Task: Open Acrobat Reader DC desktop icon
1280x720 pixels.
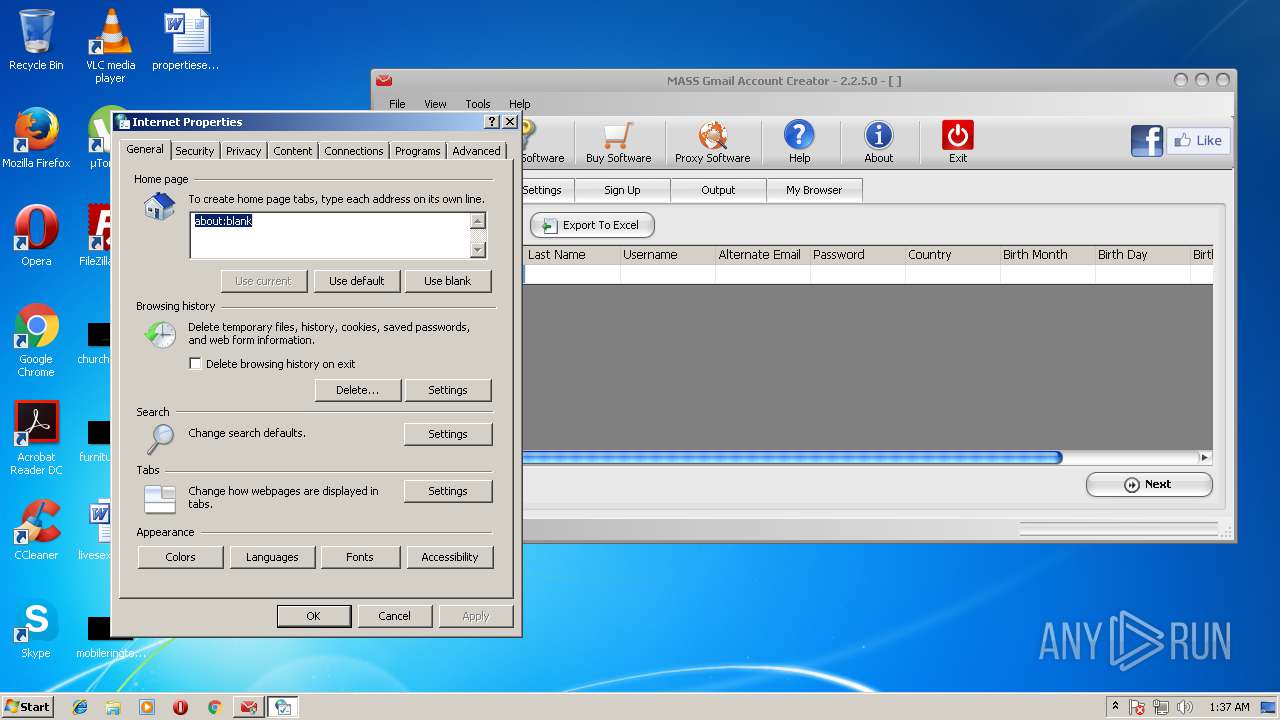Action: pyautogui.click(x=36, y=438)
